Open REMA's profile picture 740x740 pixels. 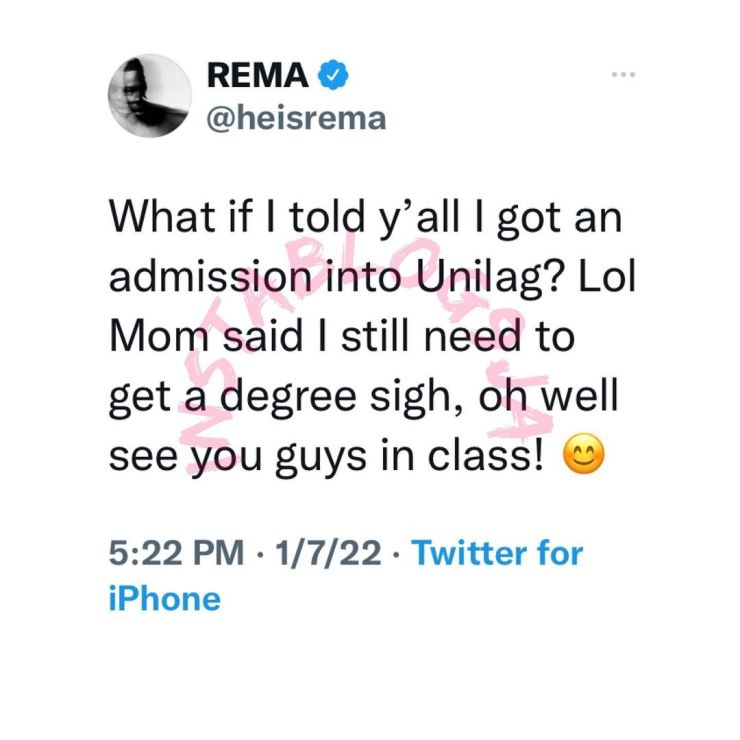click(149, 96)
